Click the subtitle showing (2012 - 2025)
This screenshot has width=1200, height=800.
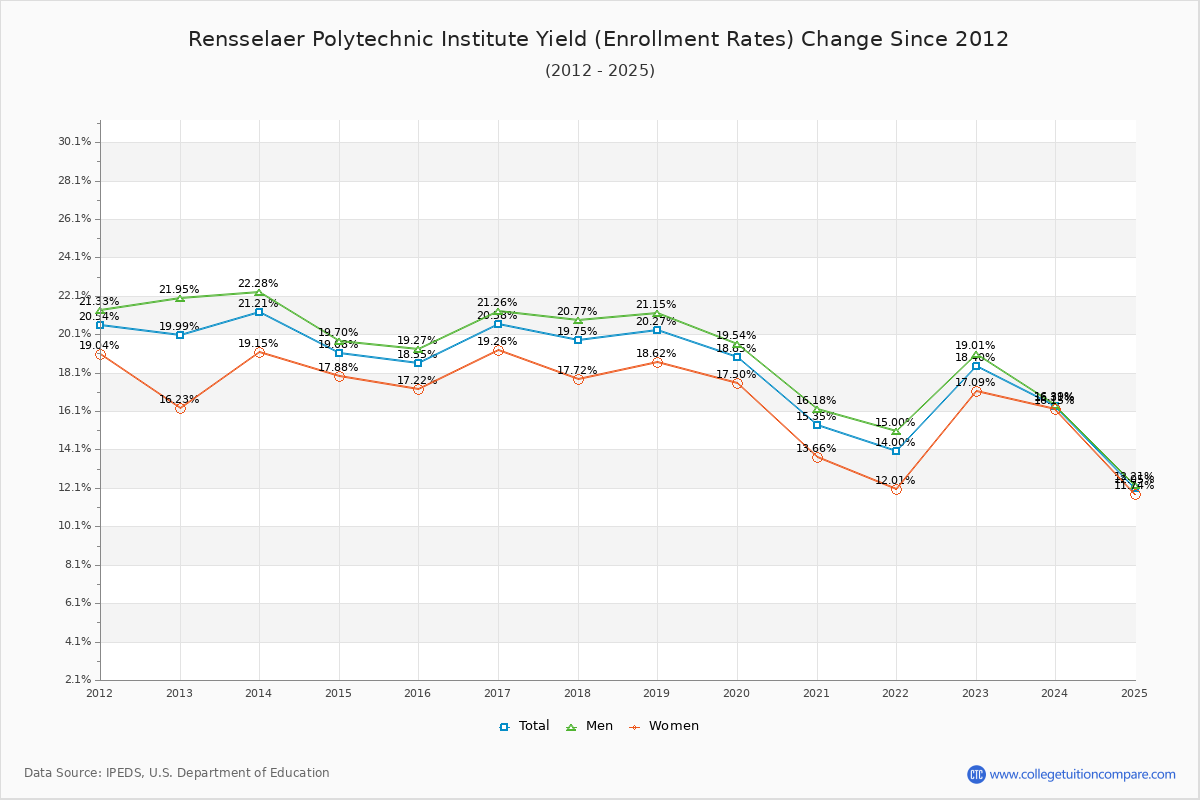pos(600,70)
